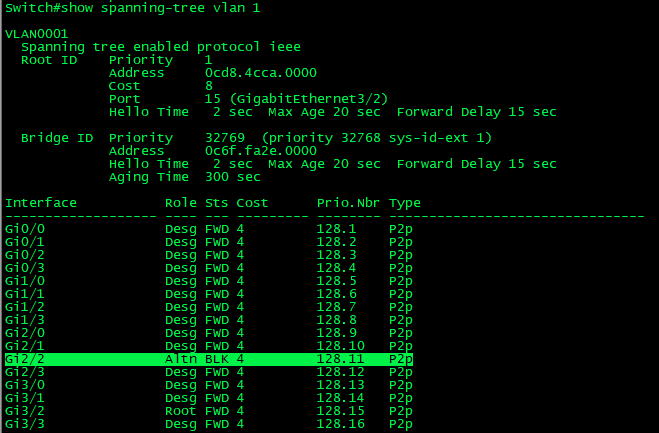This screenshot has height=433, width=659.
Task: Click the Root ID Priority value 1
Action: point(208,60)
